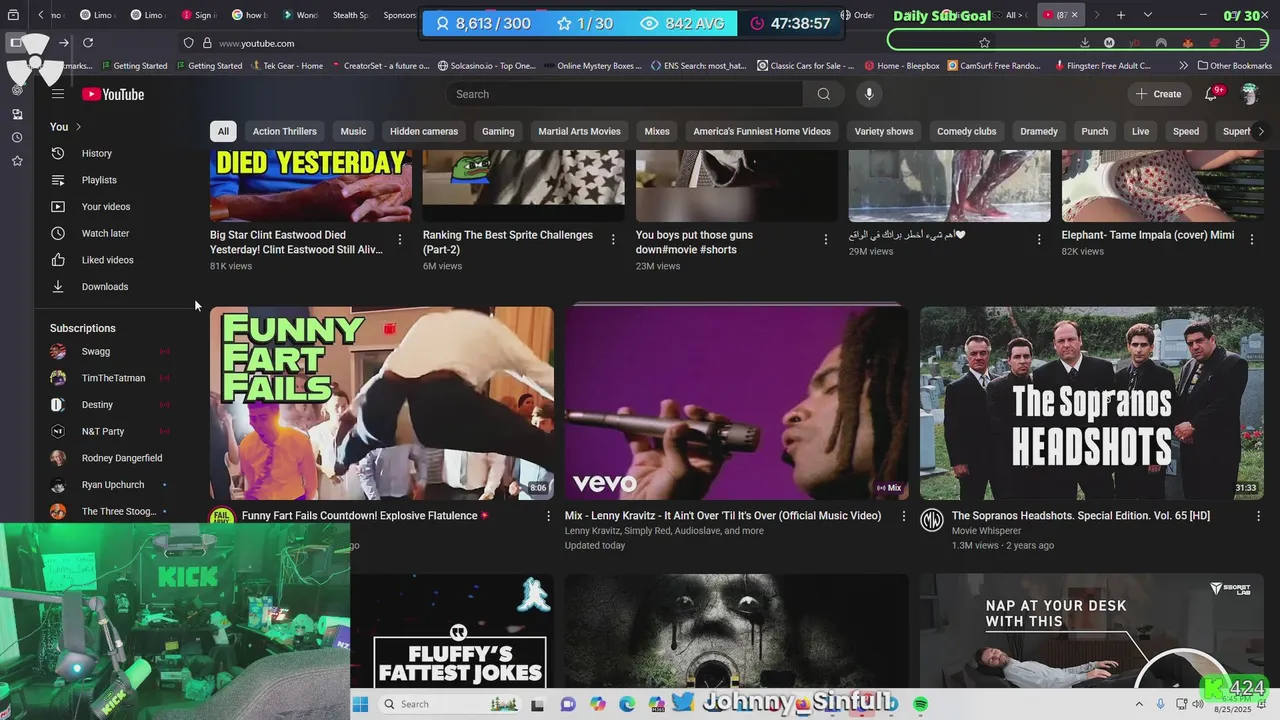This screenshot has width=1280, height=720.
Task: Select the Music category chip
Action: click(353, 131)
